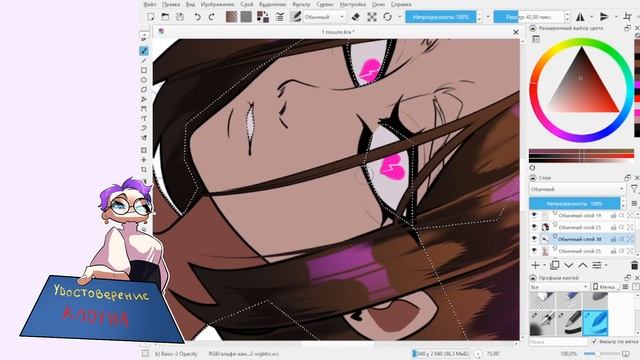Select the freehand brush tool
This screenshot has height=360, width=640.
pos(144,51)
